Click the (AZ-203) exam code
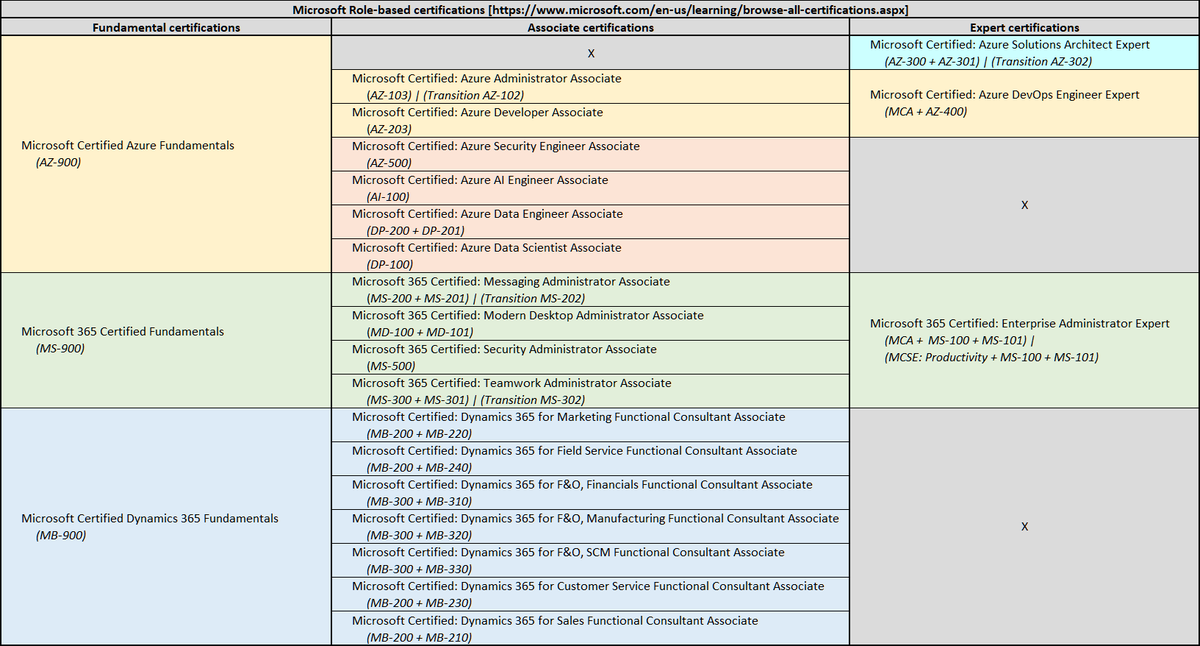1200x646 pixels. [389, 129]
